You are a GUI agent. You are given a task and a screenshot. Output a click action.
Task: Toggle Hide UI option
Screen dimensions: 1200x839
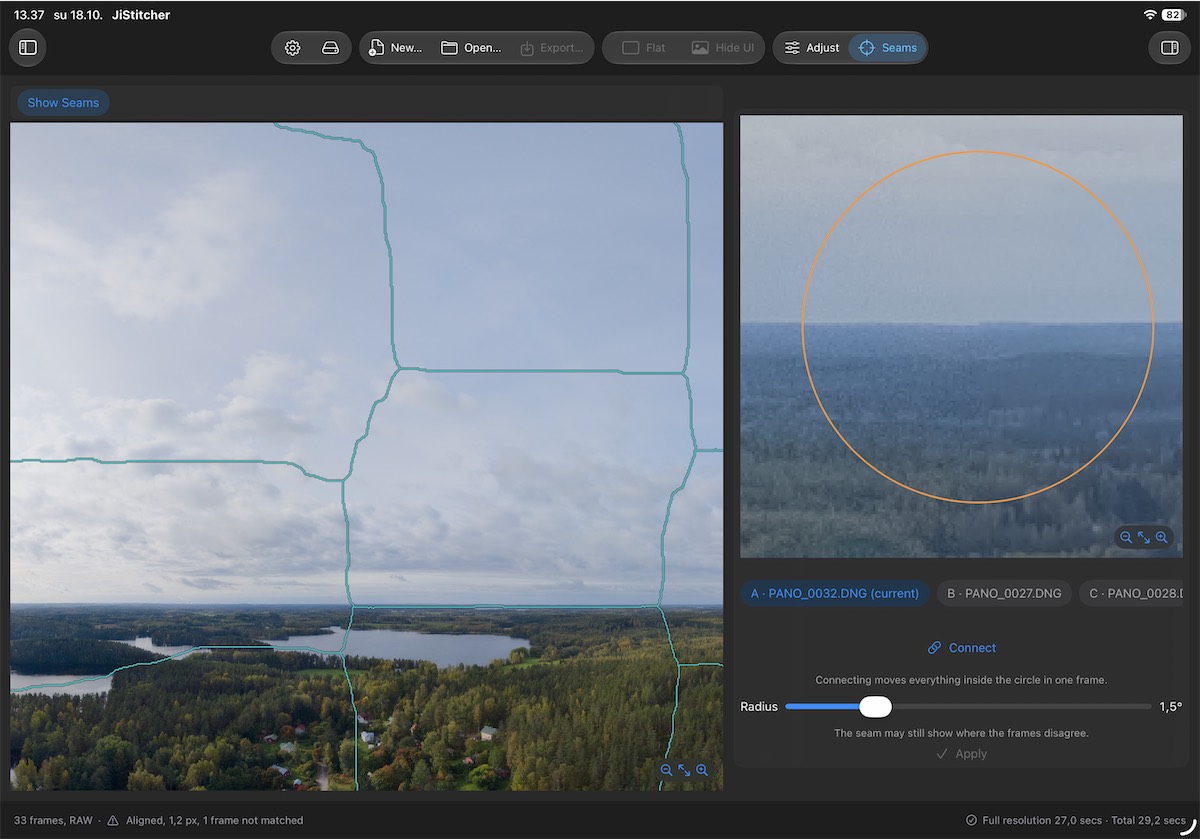[723, 48]
